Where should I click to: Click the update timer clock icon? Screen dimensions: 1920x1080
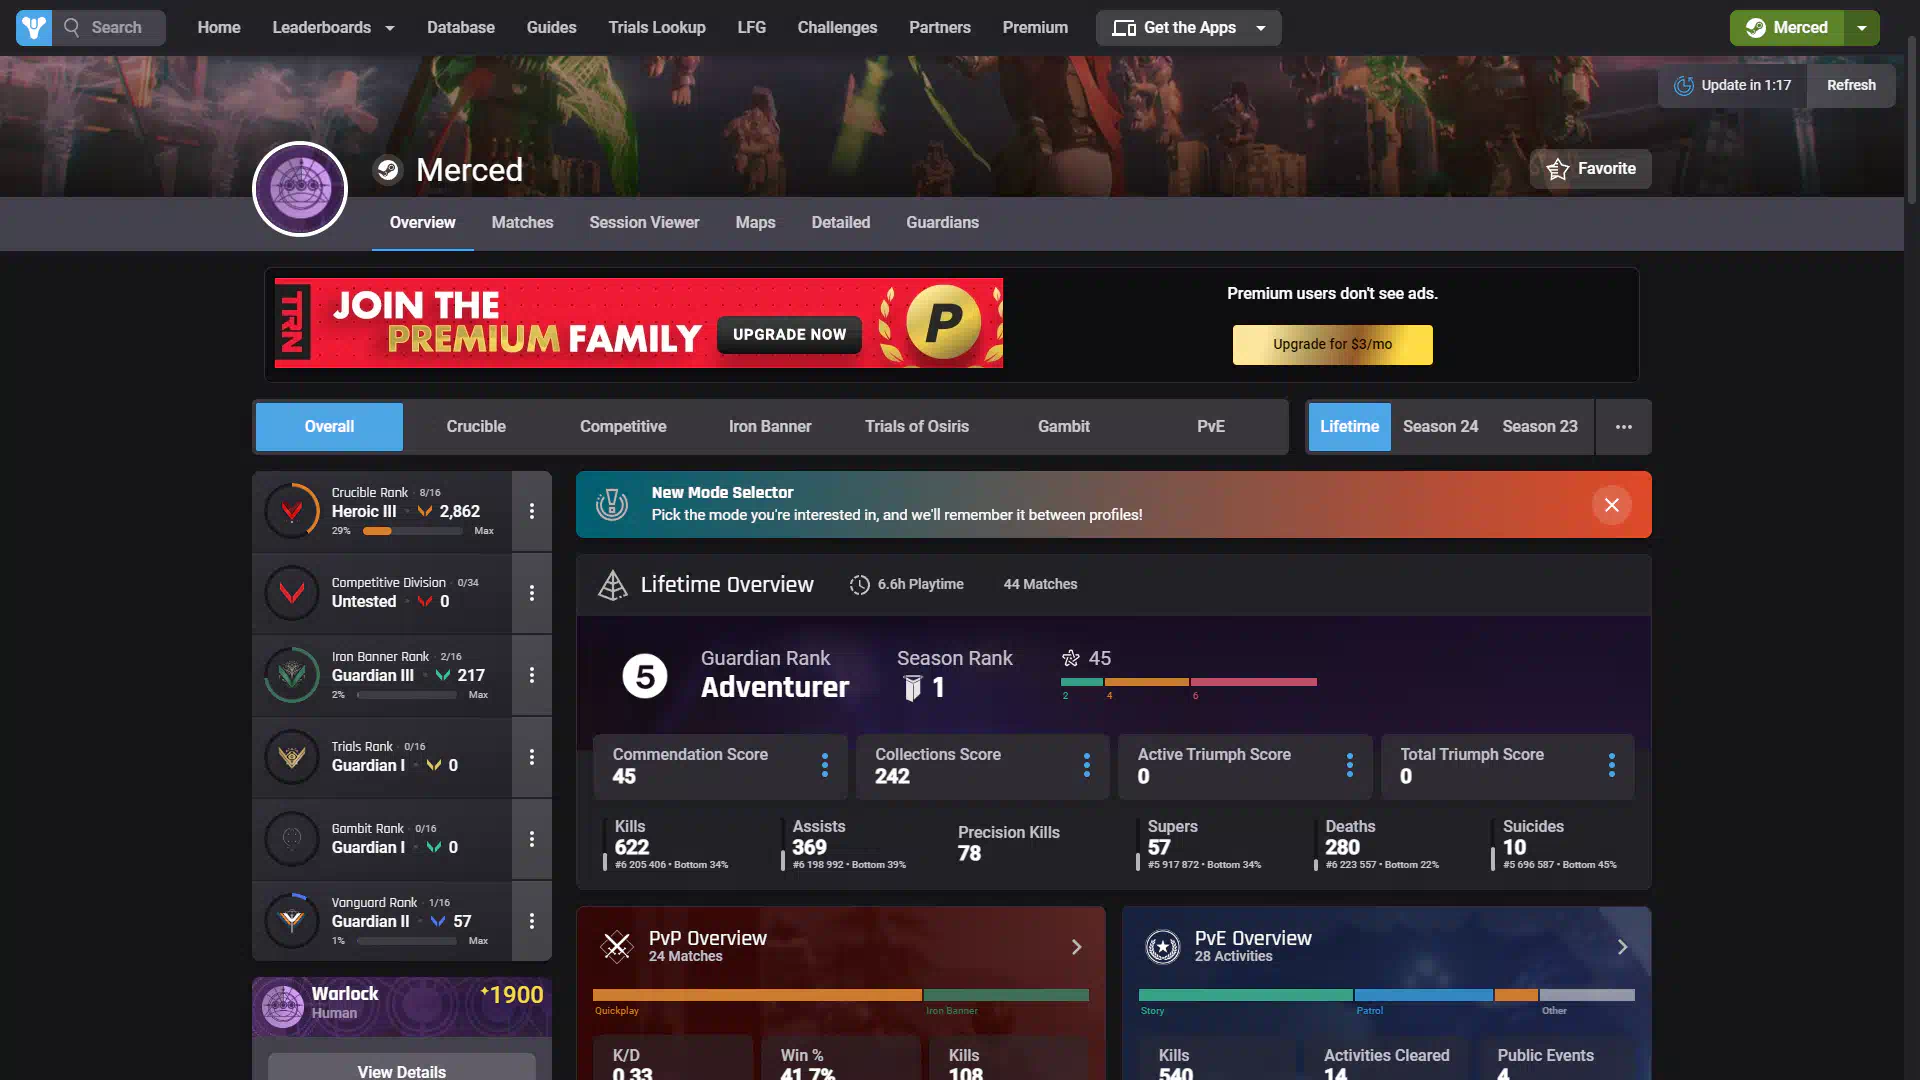1684,86
